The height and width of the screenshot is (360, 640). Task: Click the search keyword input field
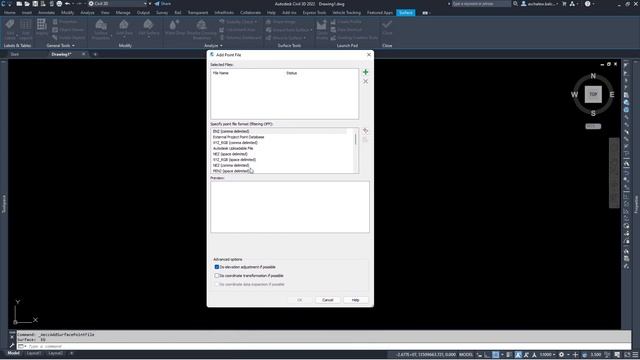481,4
